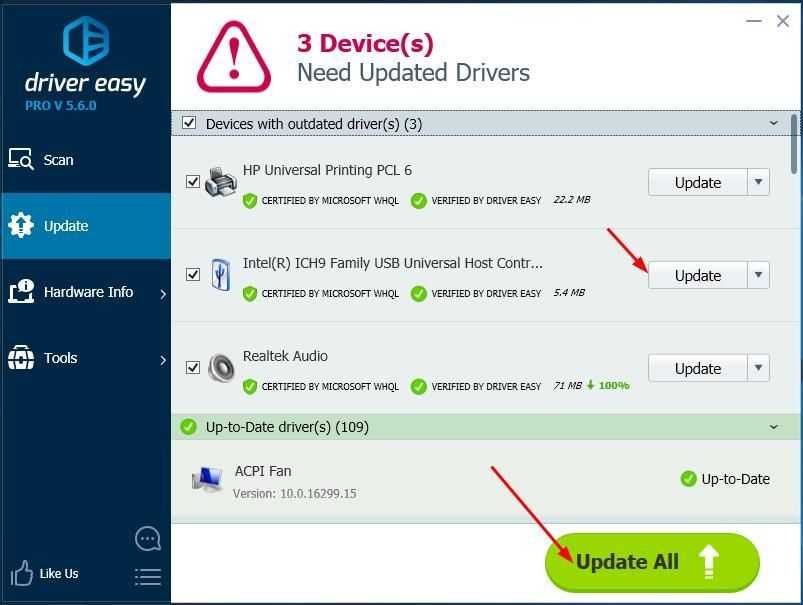Click the Driver Easy logo icon

[x=86, y=41]
